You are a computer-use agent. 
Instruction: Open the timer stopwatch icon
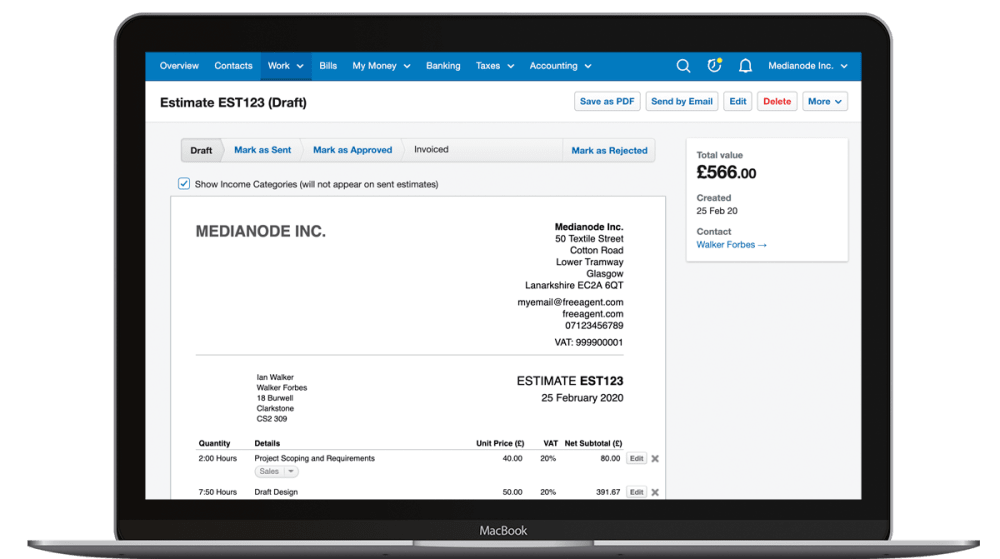pyautogui.click(x=714, y=66)
